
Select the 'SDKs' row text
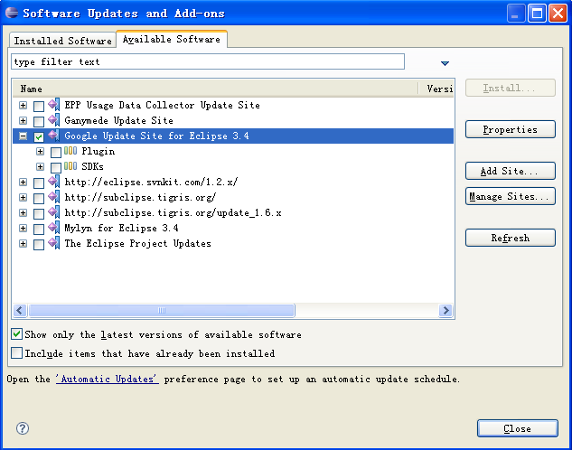click(92, 166)
